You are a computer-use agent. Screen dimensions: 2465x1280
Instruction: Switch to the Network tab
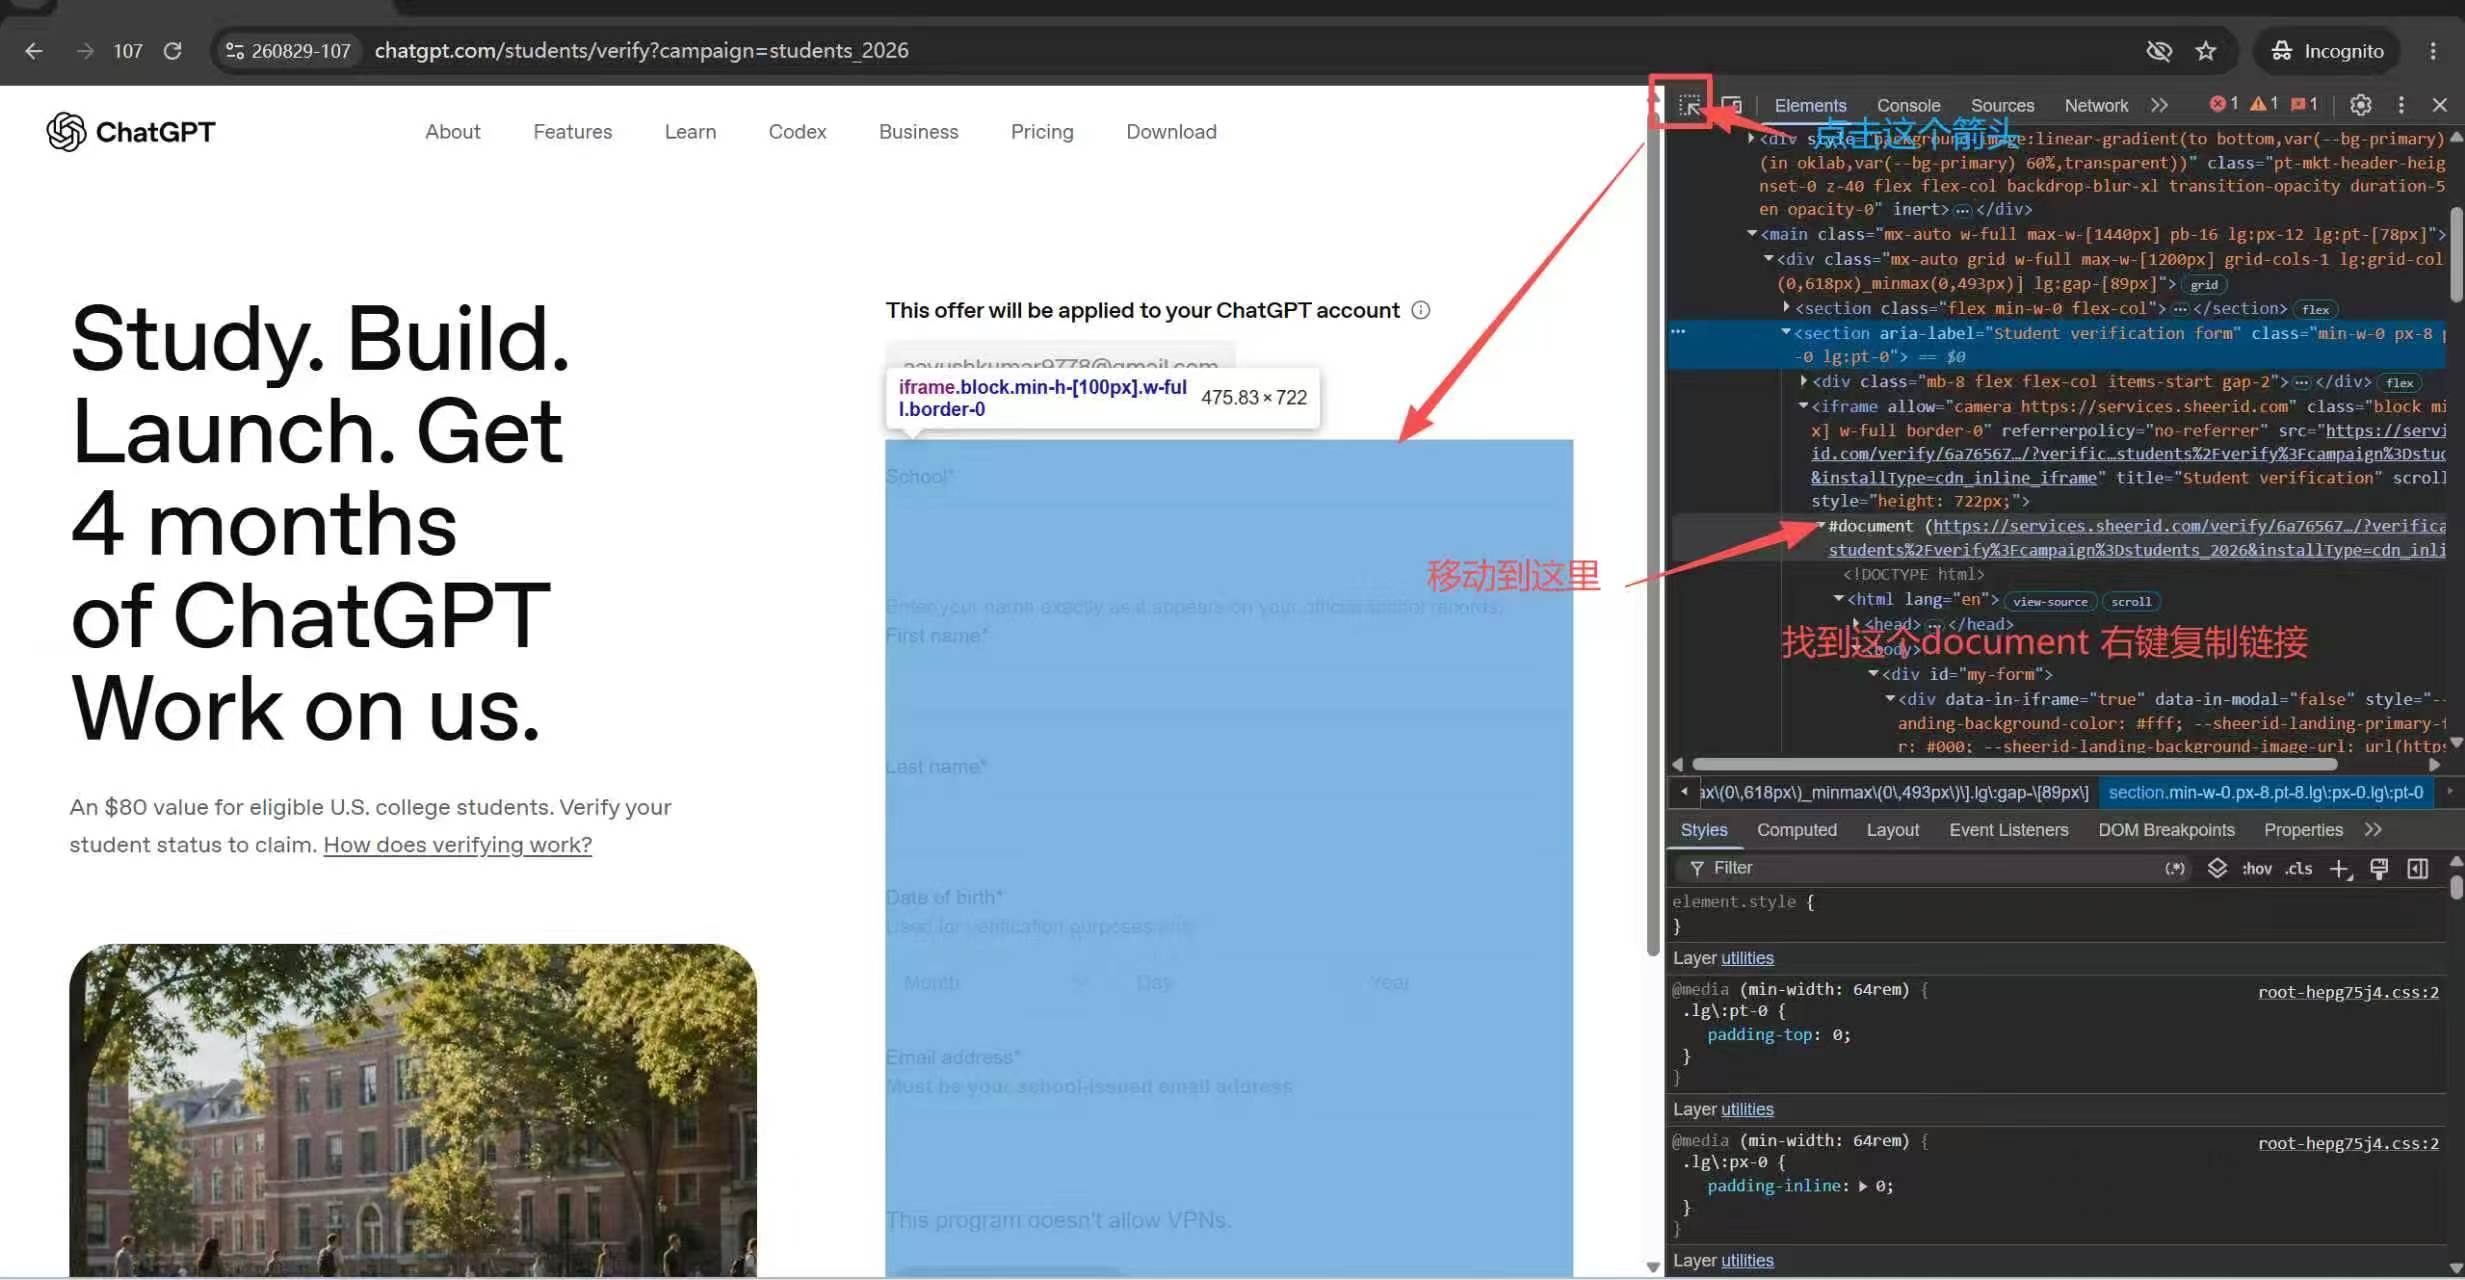tap(2096, 105)
